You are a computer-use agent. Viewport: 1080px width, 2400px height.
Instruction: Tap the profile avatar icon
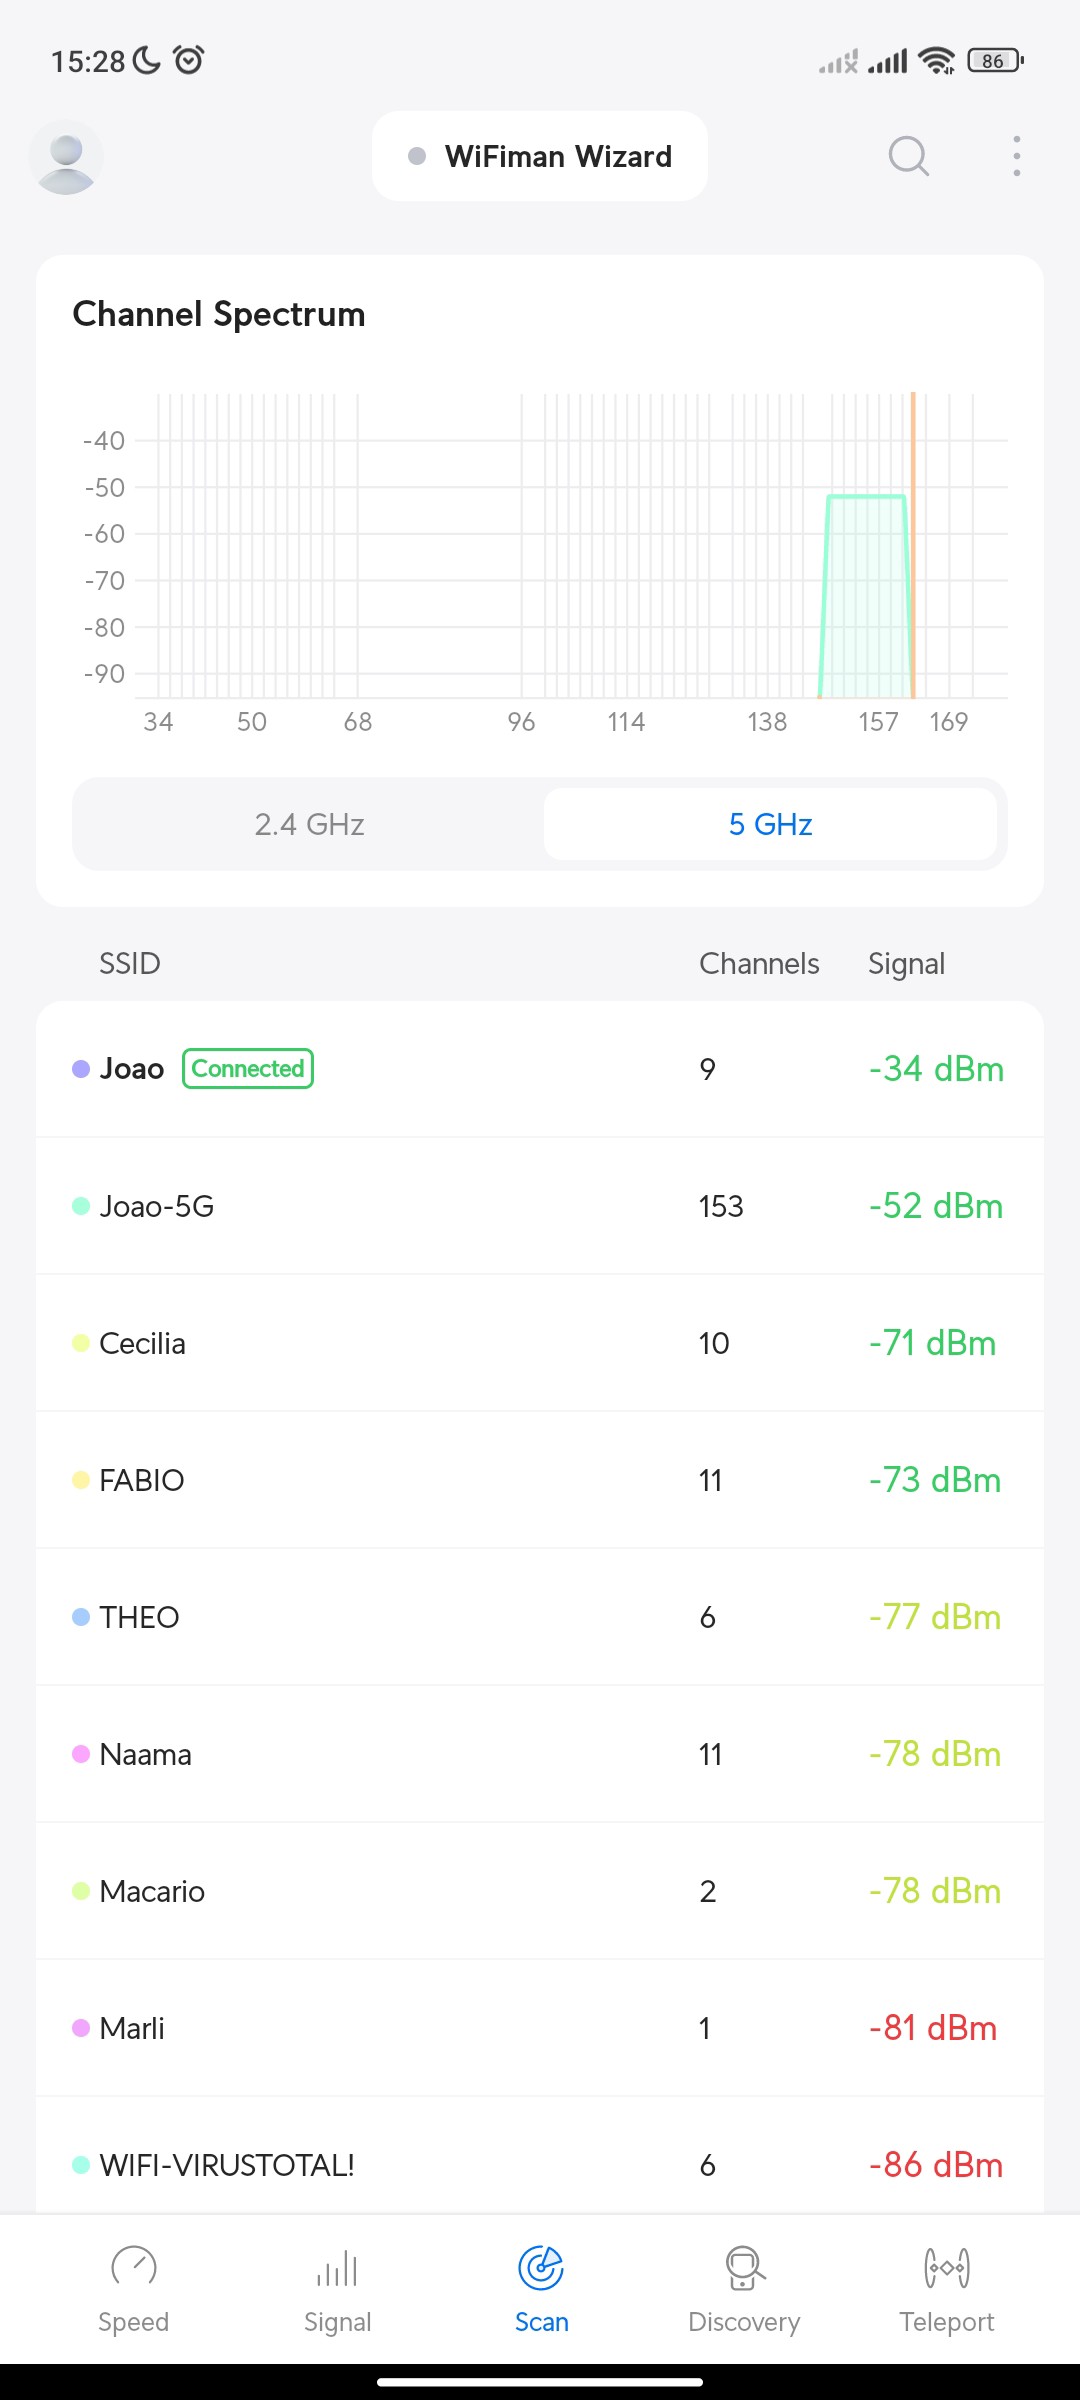[x=66, y=157]
